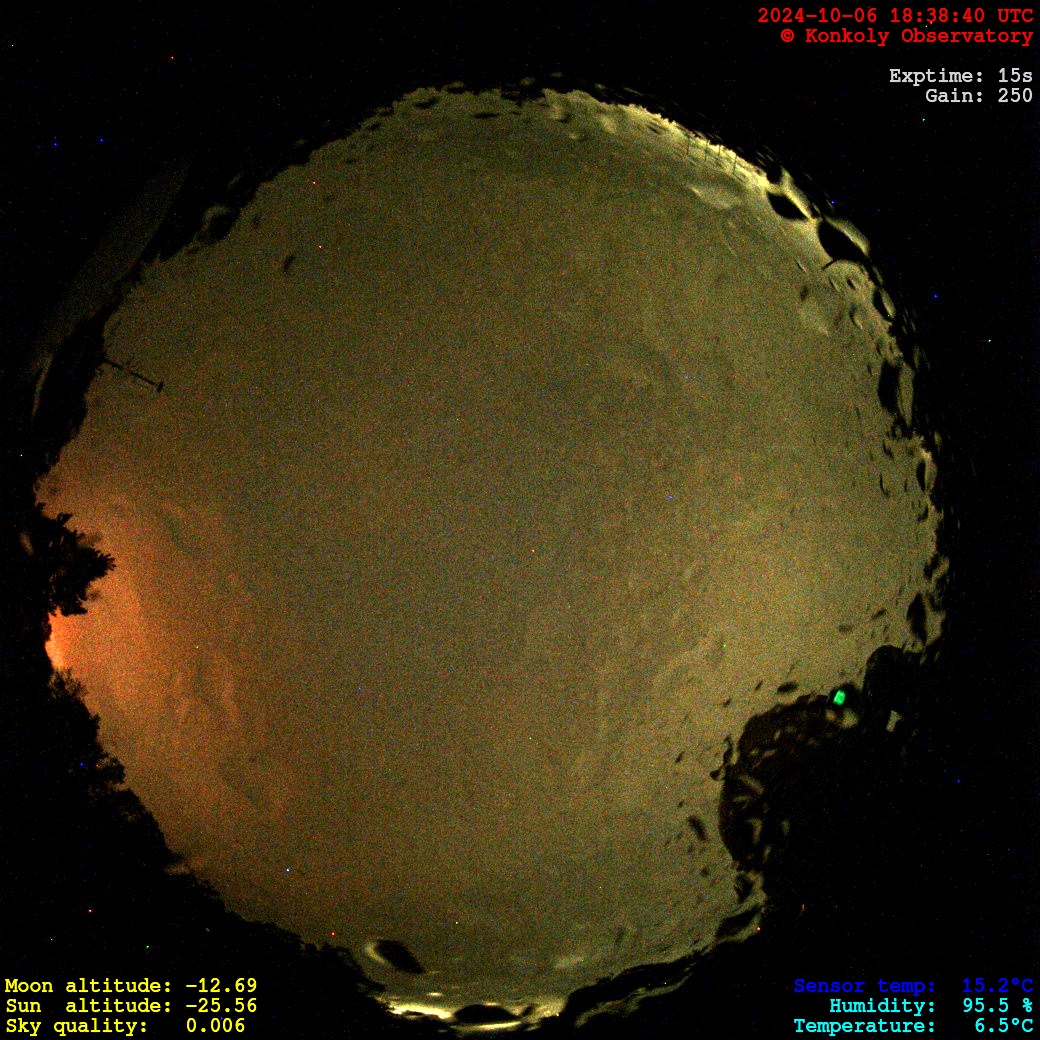Click the bright green light near the dome
Viewport: 1040px width, 1040px height.
point(839,697)
